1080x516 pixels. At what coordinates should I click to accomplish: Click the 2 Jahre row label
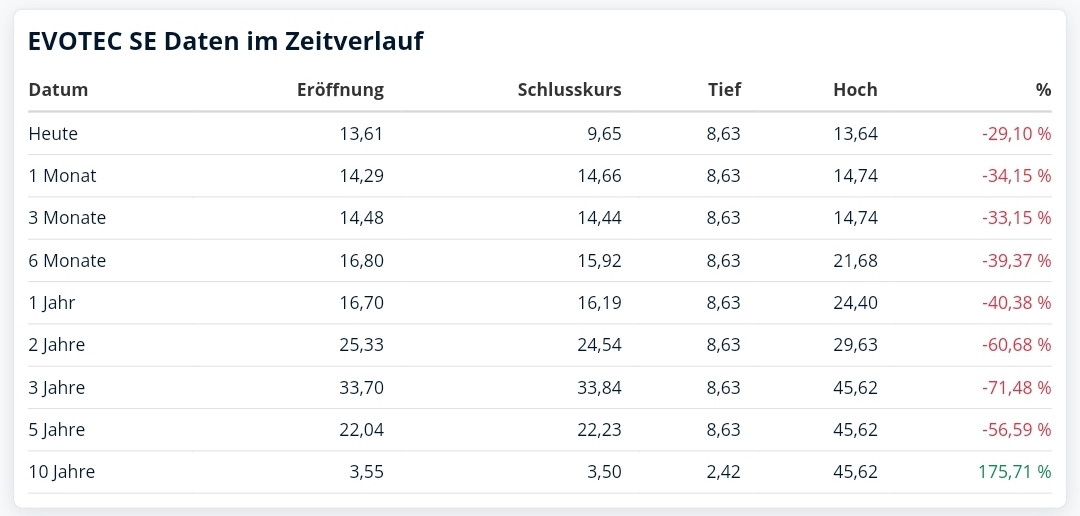pyautogui.click(x=57, y=345)
